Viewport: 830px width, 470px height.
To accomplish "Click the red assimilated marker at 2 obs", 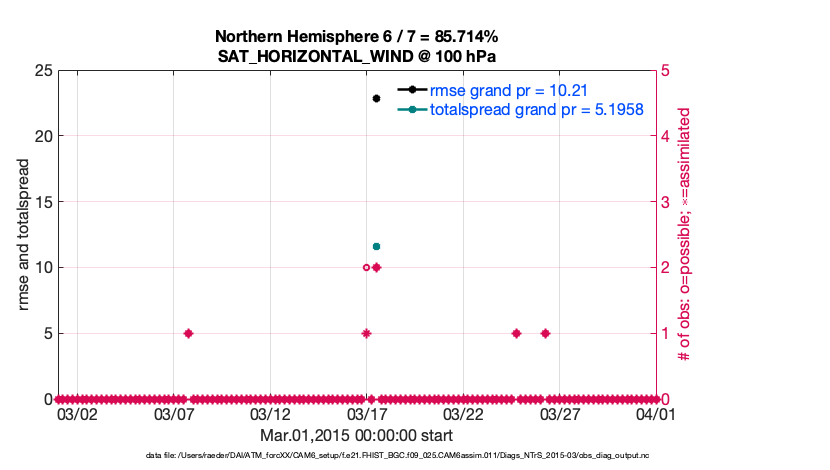I will (x=377, y=267).
